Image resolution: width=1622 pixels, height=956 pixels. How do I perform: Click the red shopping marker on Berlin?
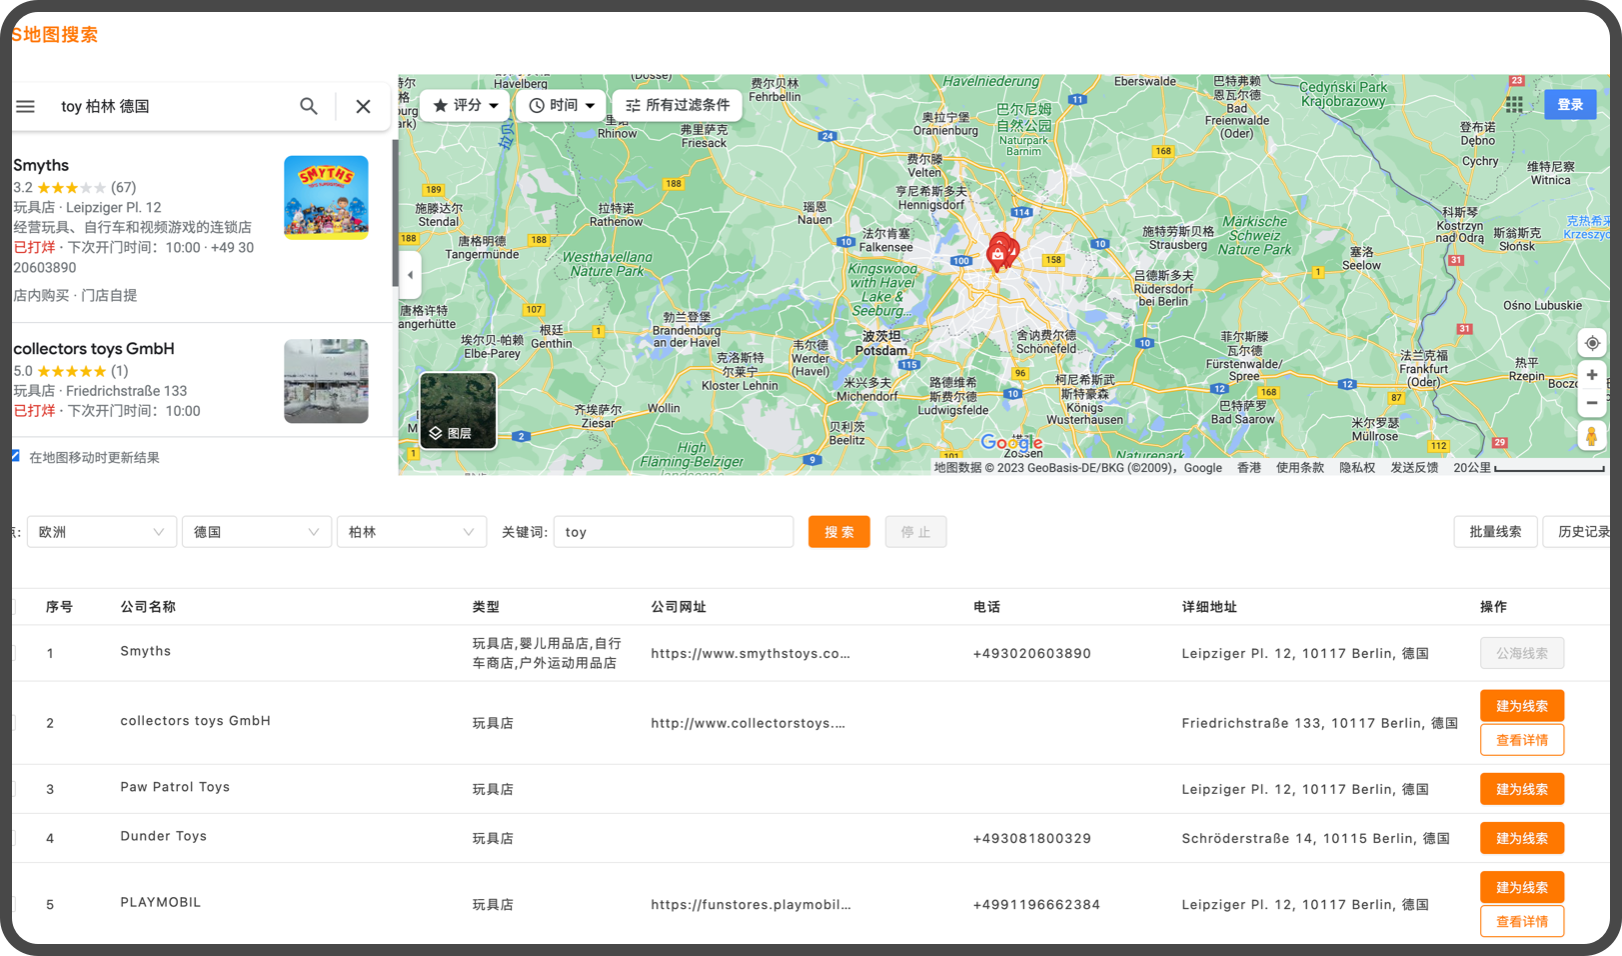click(998, 256)
